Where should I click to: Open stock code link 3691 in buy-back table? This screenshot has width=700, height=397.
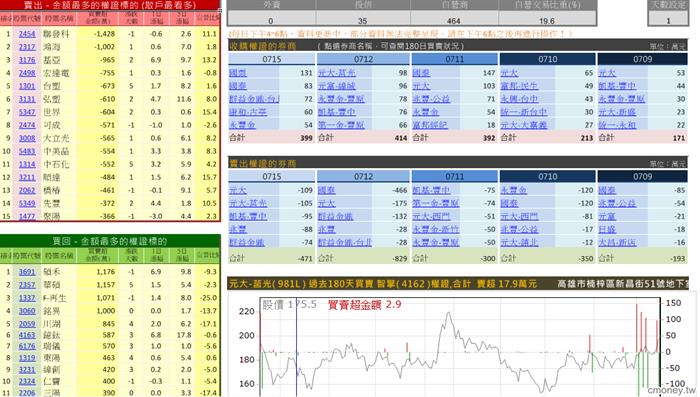click(x=27, y=272)
